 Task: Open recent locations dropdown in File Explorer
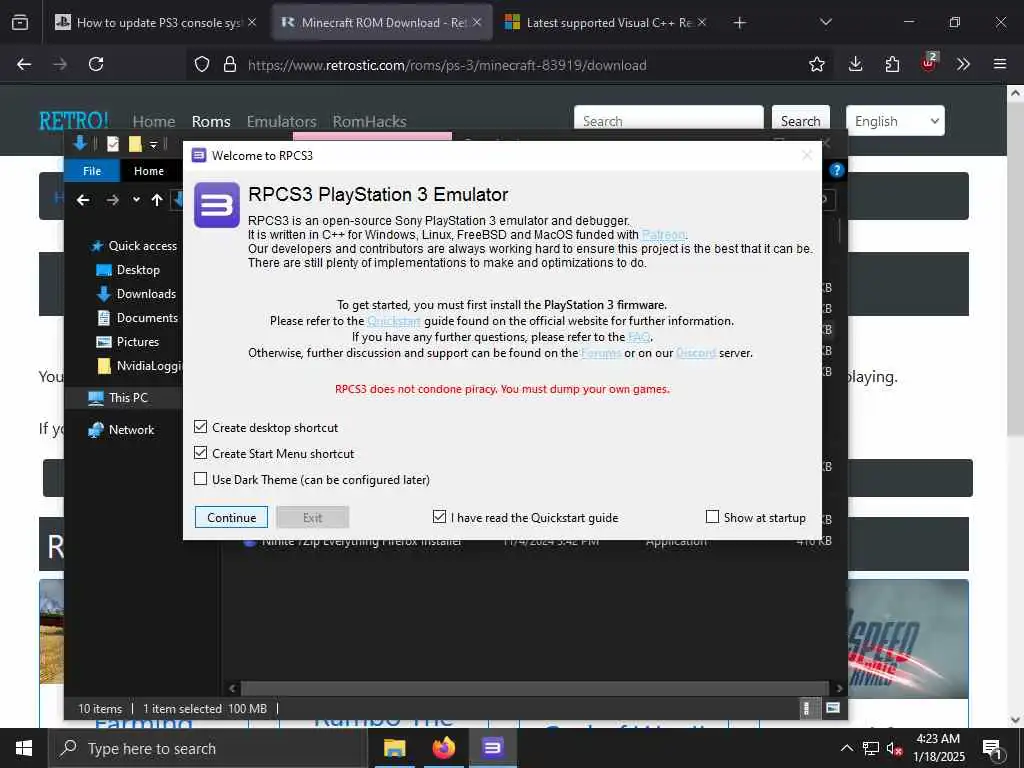coord(136,200)
